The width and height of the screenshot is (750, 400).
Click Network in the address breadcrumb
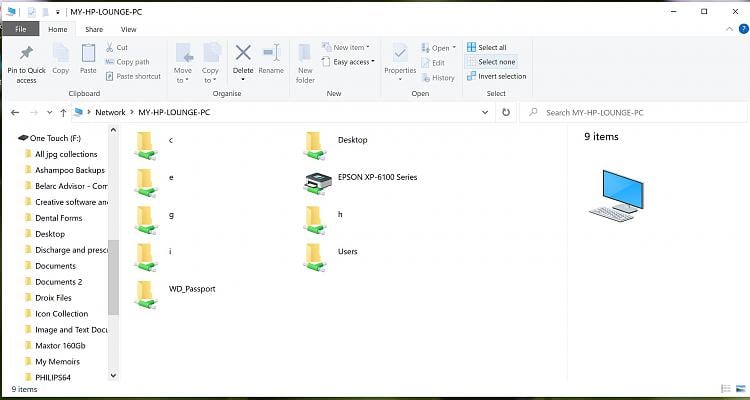click(110, 112)
